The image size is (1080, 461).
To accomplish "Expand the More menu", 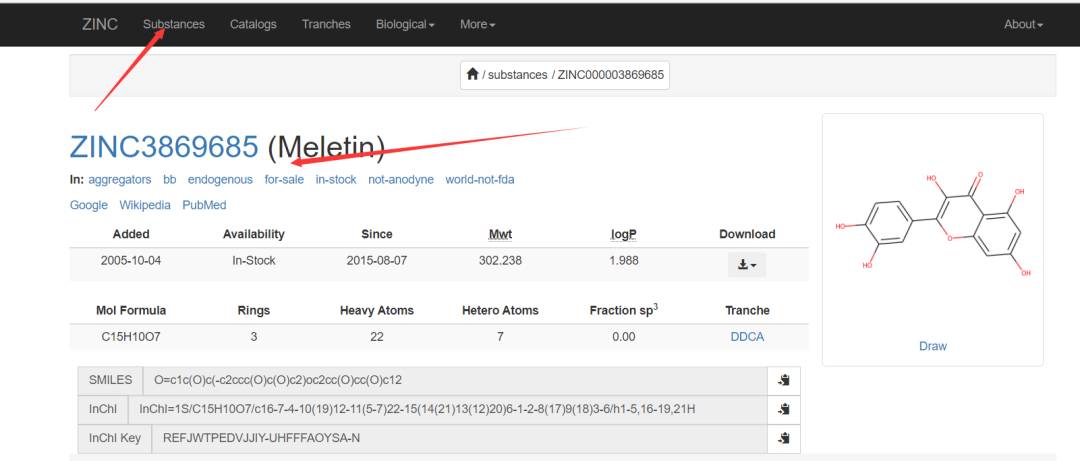I will point(477,24).
